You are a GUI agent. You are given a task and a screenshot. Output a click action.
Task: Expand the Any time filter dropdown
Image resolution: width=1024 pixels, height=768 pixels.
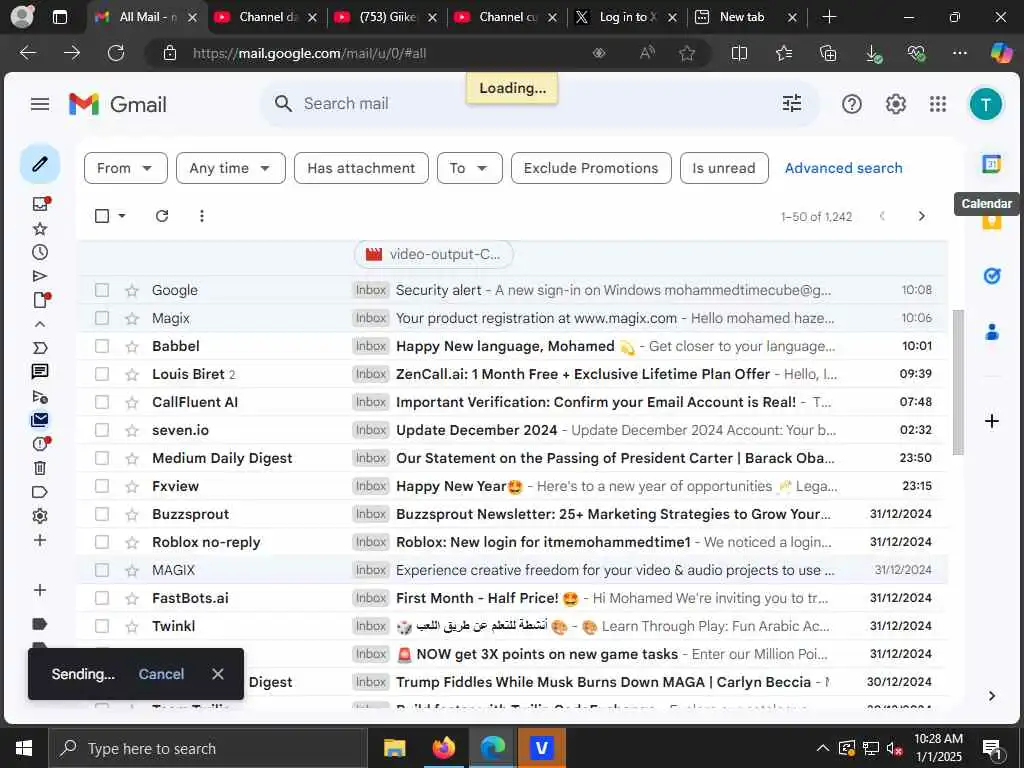pyautogui.click(x=231, y=168)
